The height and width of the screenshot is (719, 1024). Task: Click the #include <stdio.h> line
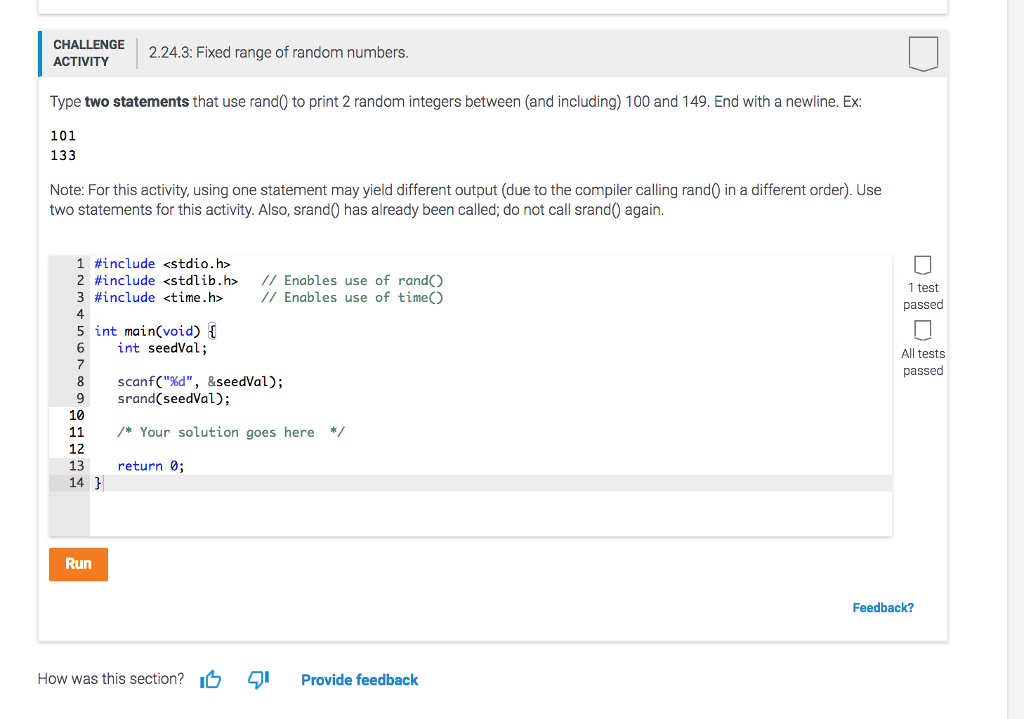[161, 263]
